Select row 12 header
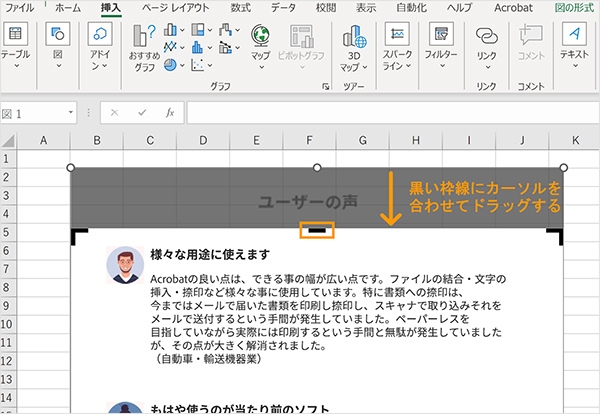This screenshot has height=414, width=600. pyautogui.click(x=8, y=361)
